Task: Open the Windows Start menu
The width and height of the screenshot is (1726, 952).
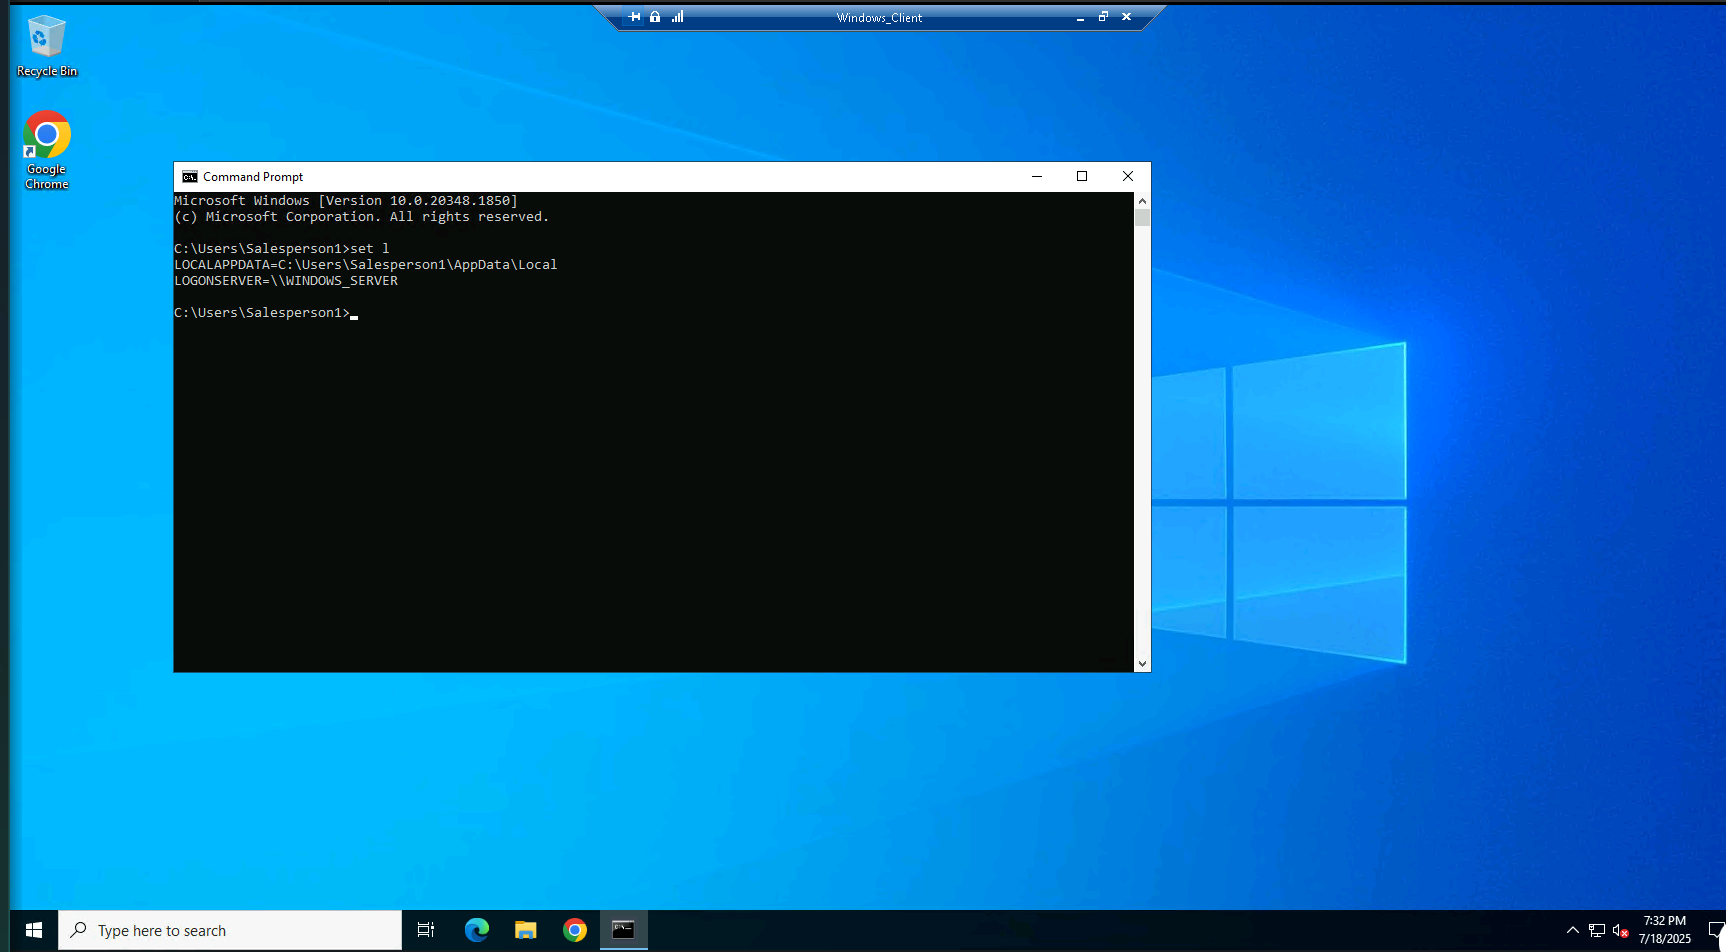Action: coord(33,930)
